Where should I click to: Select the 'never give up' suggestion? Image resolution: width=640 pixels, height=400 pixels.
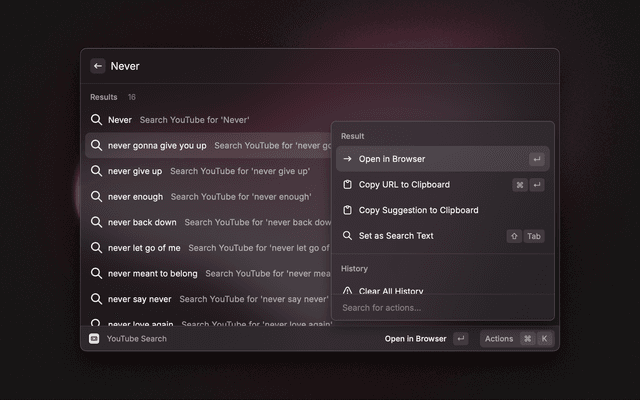[135, 171]
